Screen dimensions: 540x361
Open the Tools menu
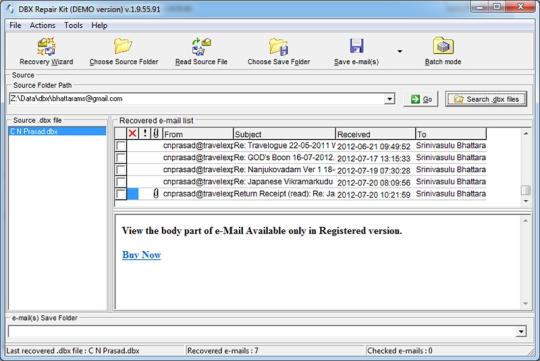tap(73, 25)
